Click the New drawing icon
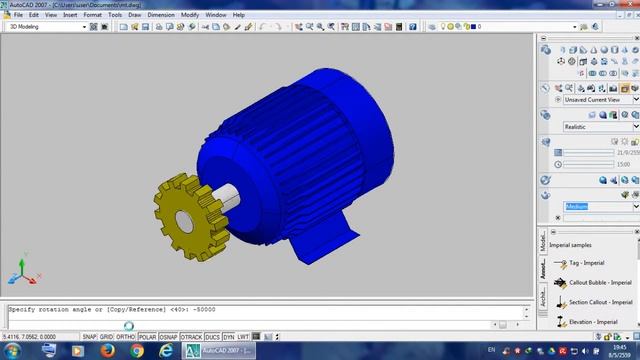Image resolution: width=640 pixels, height=360 pixels. 123,27
